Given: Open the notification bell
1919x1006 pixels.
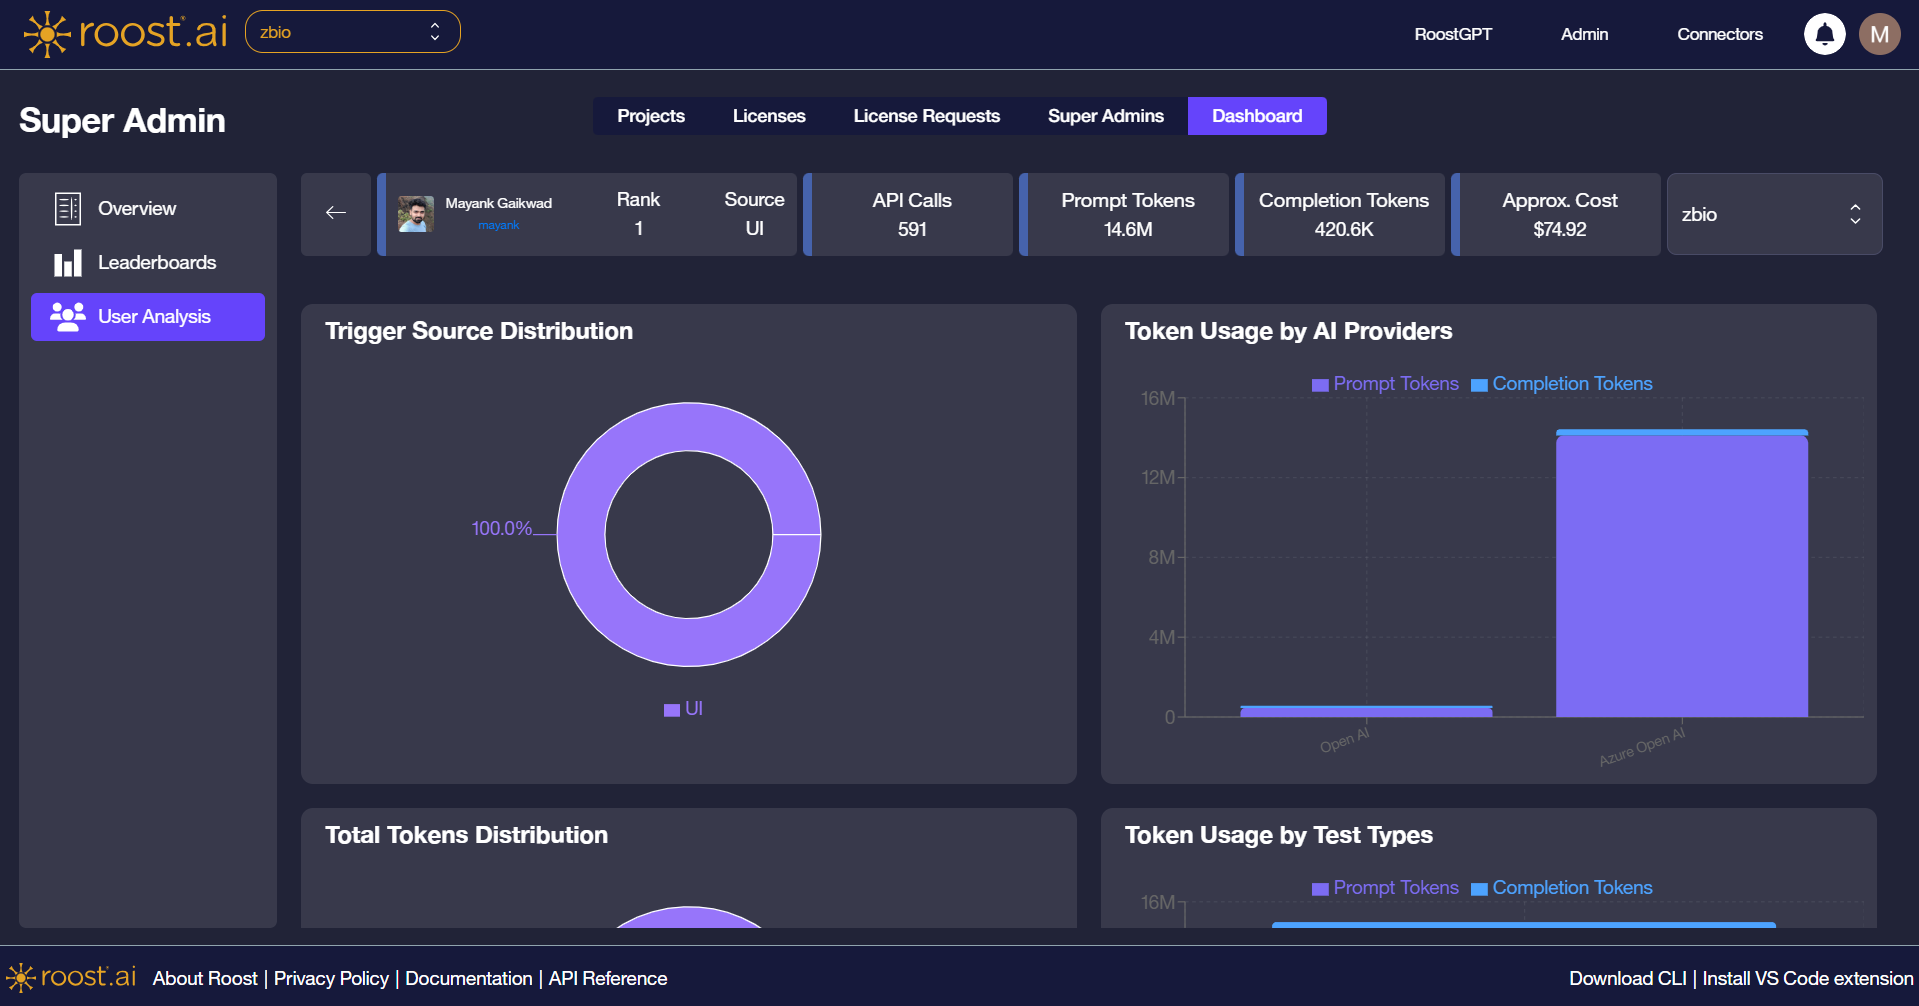Looking at the screenshot, I should click(1824, 33).
